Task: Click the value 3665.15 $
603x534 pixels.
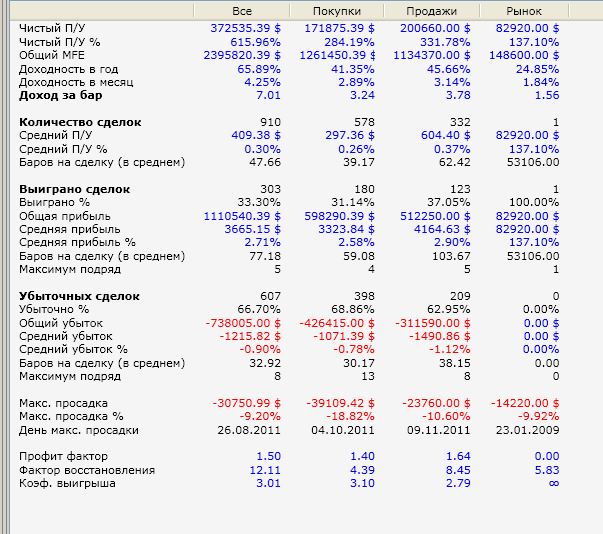Action: point(253,229)
